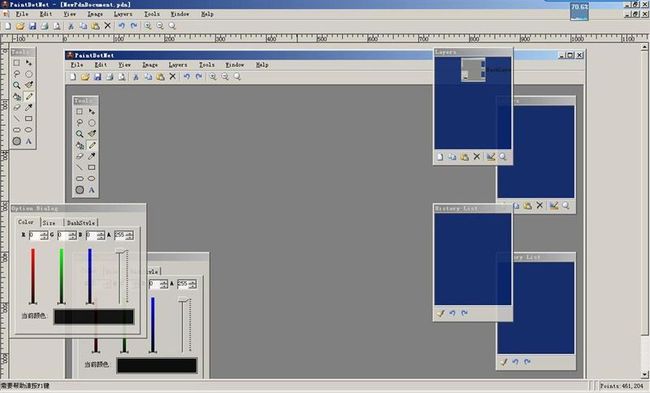Select the Paint Bucket in the inner window's Tools palette
650x393 pixels.
[80, 145]
